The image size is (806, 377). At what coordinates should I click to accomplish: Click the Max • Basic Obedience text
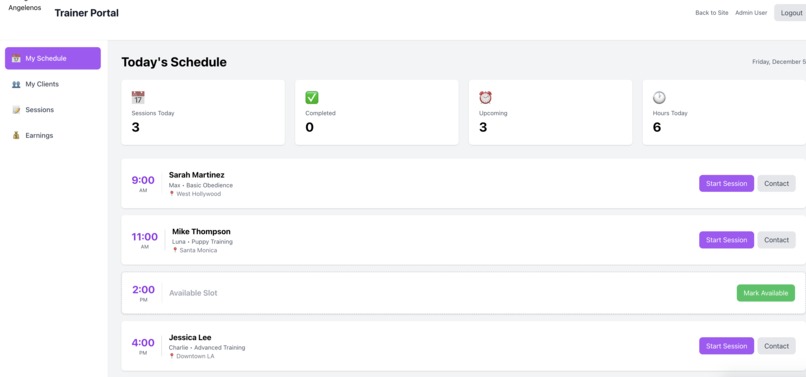[200, 185]
